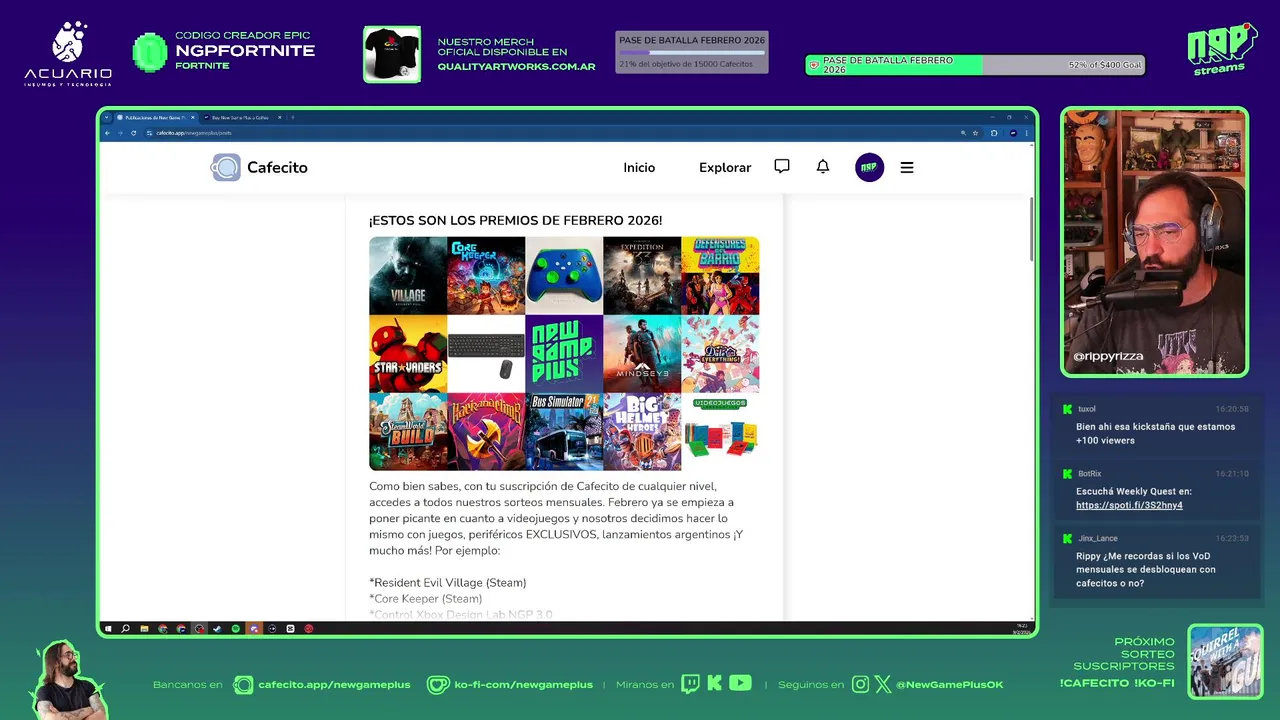Open the Chrome three-dot menu
This screenshot has width=1280, height=720.
(x=1026, y=133)
